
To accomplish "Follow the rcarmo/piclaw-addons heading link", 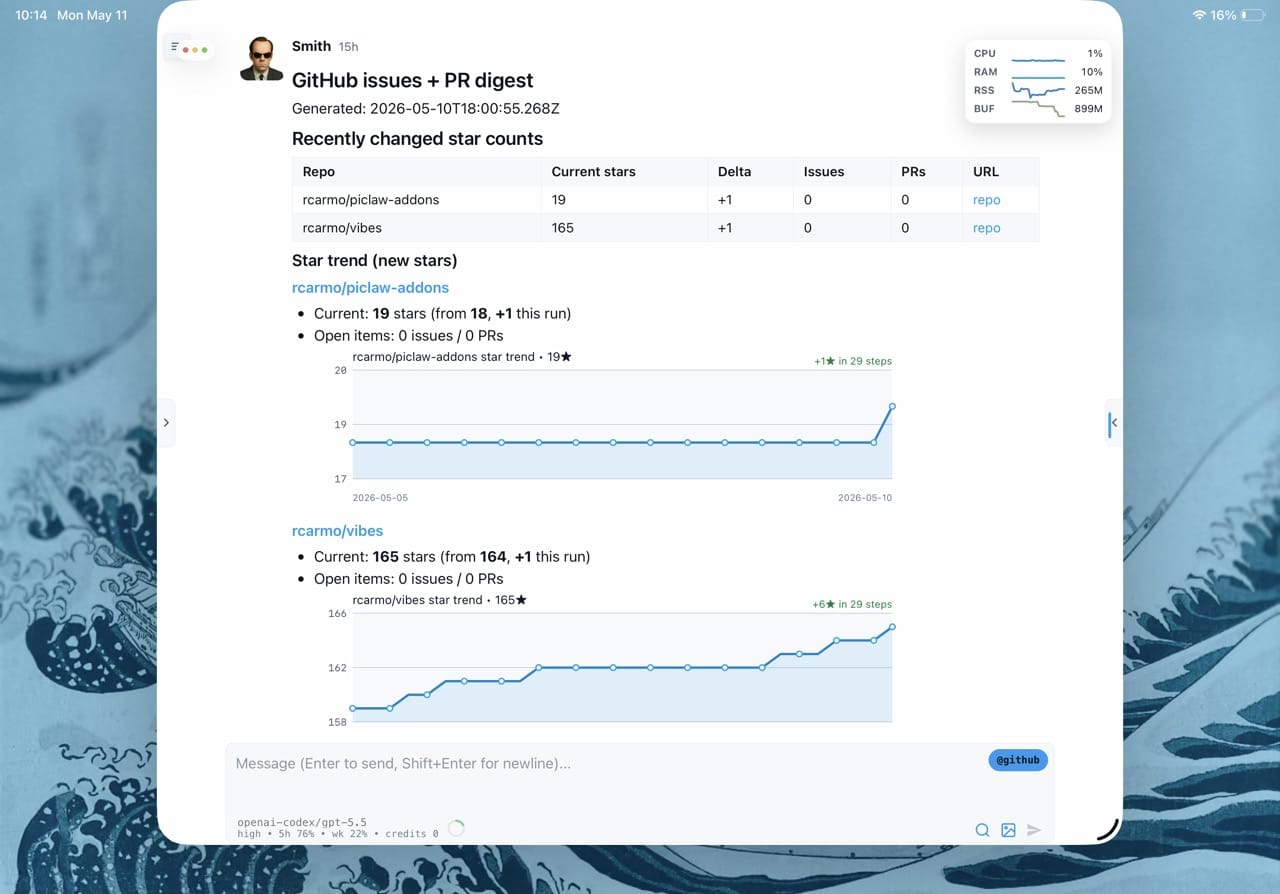I will coord(370,288).
